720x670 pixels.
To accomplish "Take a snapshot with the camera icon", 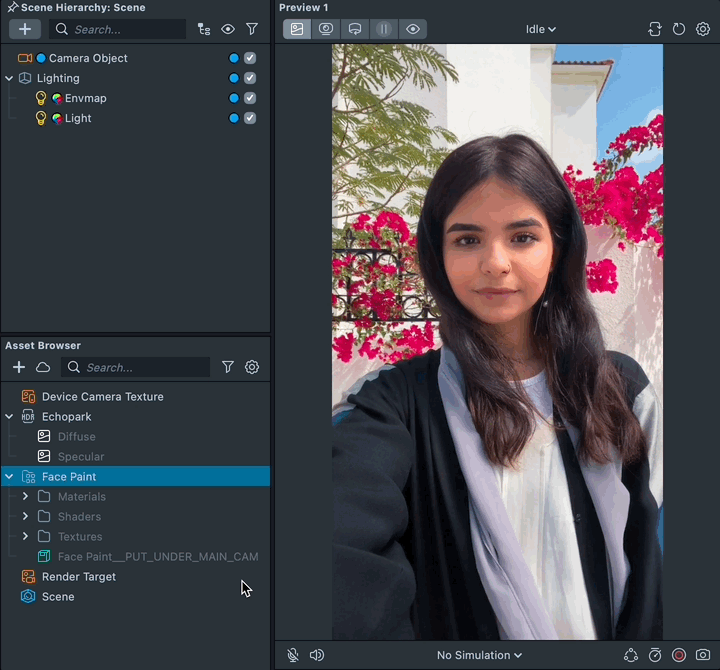I will click(703, 655).
